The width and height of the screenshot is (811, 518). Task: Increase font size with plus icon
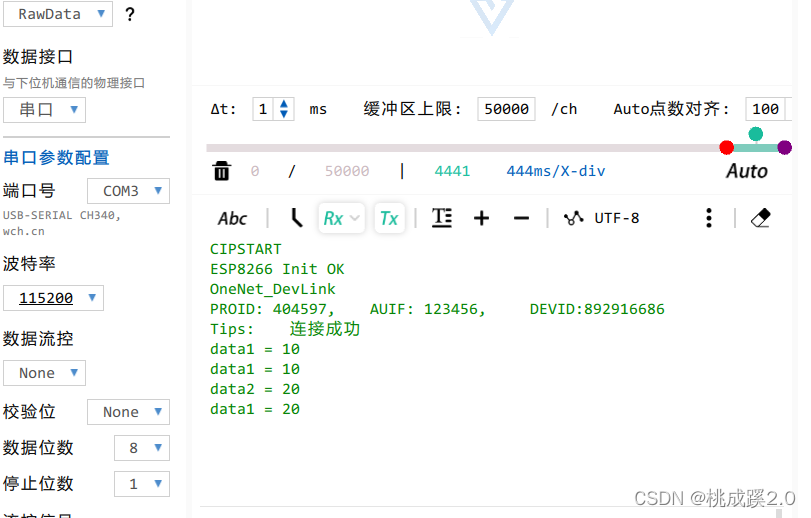[x=482, y=218]
